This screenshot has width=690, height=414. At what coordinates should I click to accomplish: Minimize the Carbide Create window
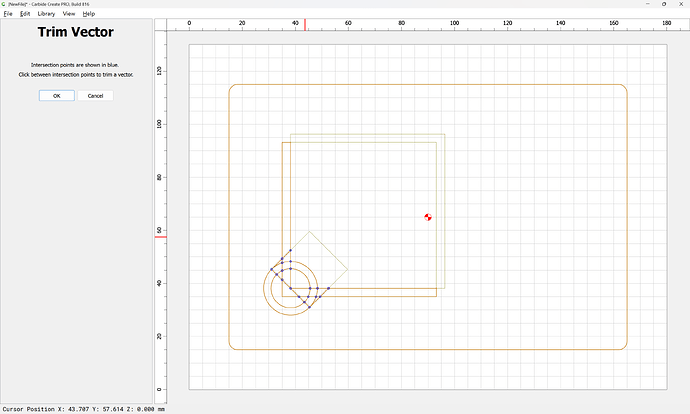coord(648,4)
